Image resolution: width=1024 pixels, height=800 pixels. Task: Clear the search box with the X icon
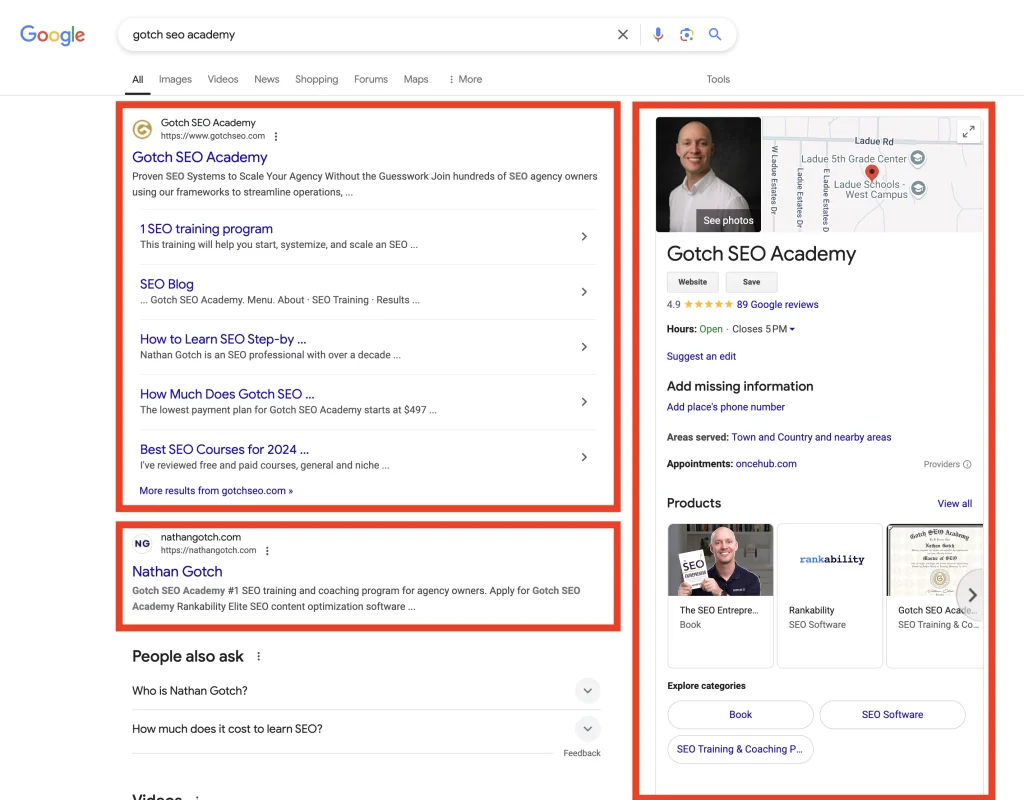[x=623, y=35]
